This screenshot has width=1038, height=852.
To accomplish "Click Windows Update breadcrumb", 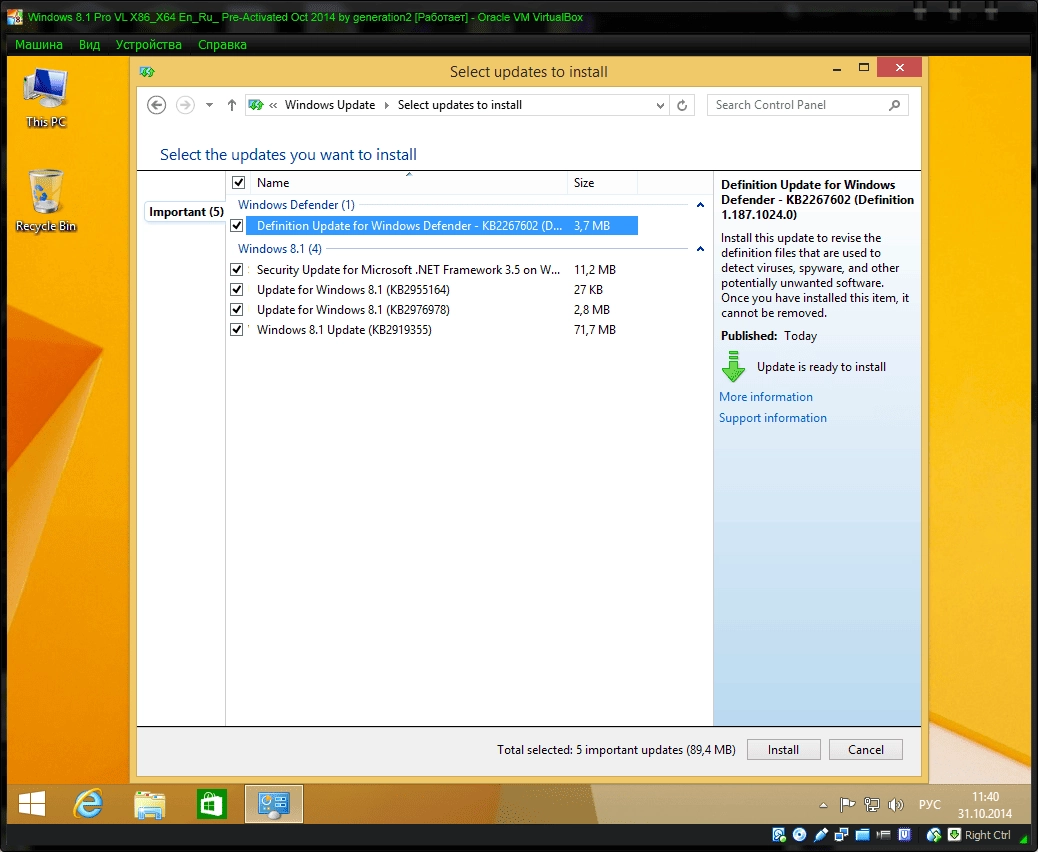I will click(x=330, y=105).
